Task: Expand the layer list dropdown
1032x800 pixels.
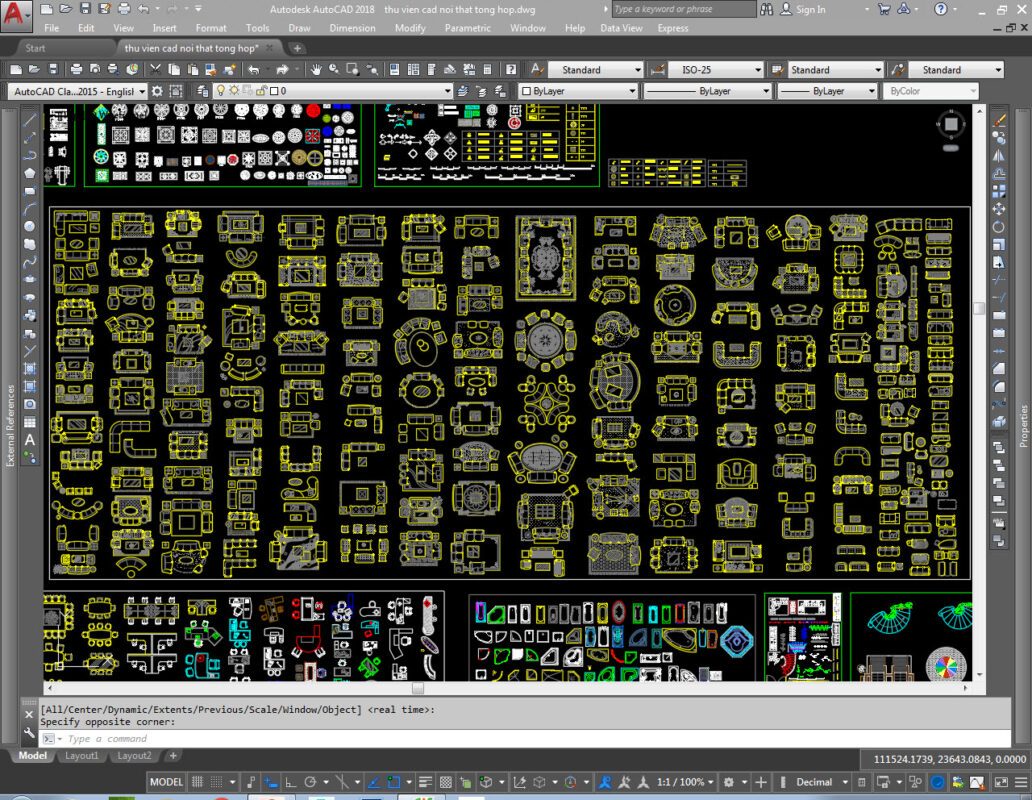Action: (447, 91)
